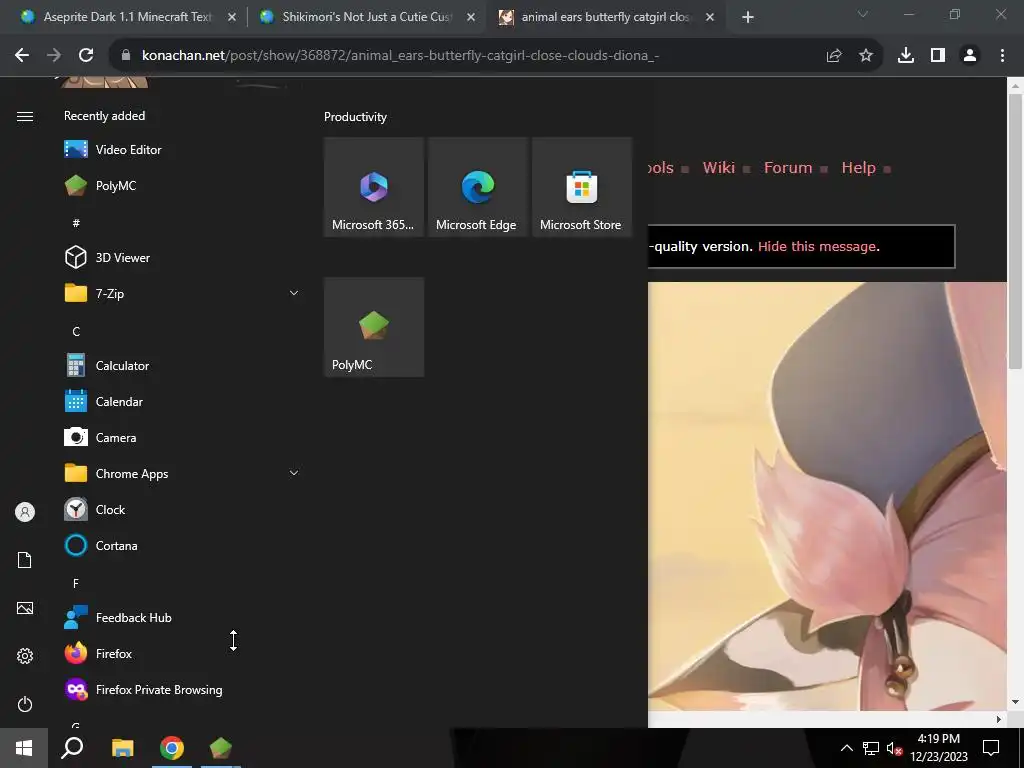Launch Firefox from the app list
The image size is (1024, 768).
pyautogui.click(x=181, y=653)
